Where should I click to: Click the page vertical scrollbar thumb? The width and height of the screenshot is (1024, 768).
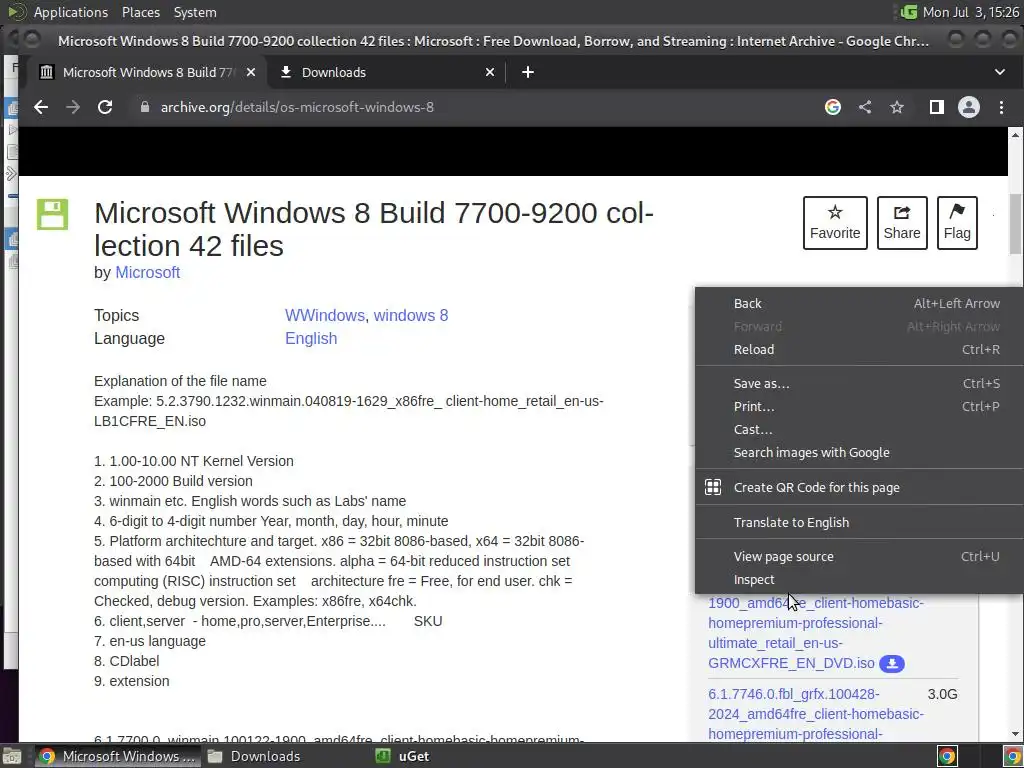click(1015, 224)
